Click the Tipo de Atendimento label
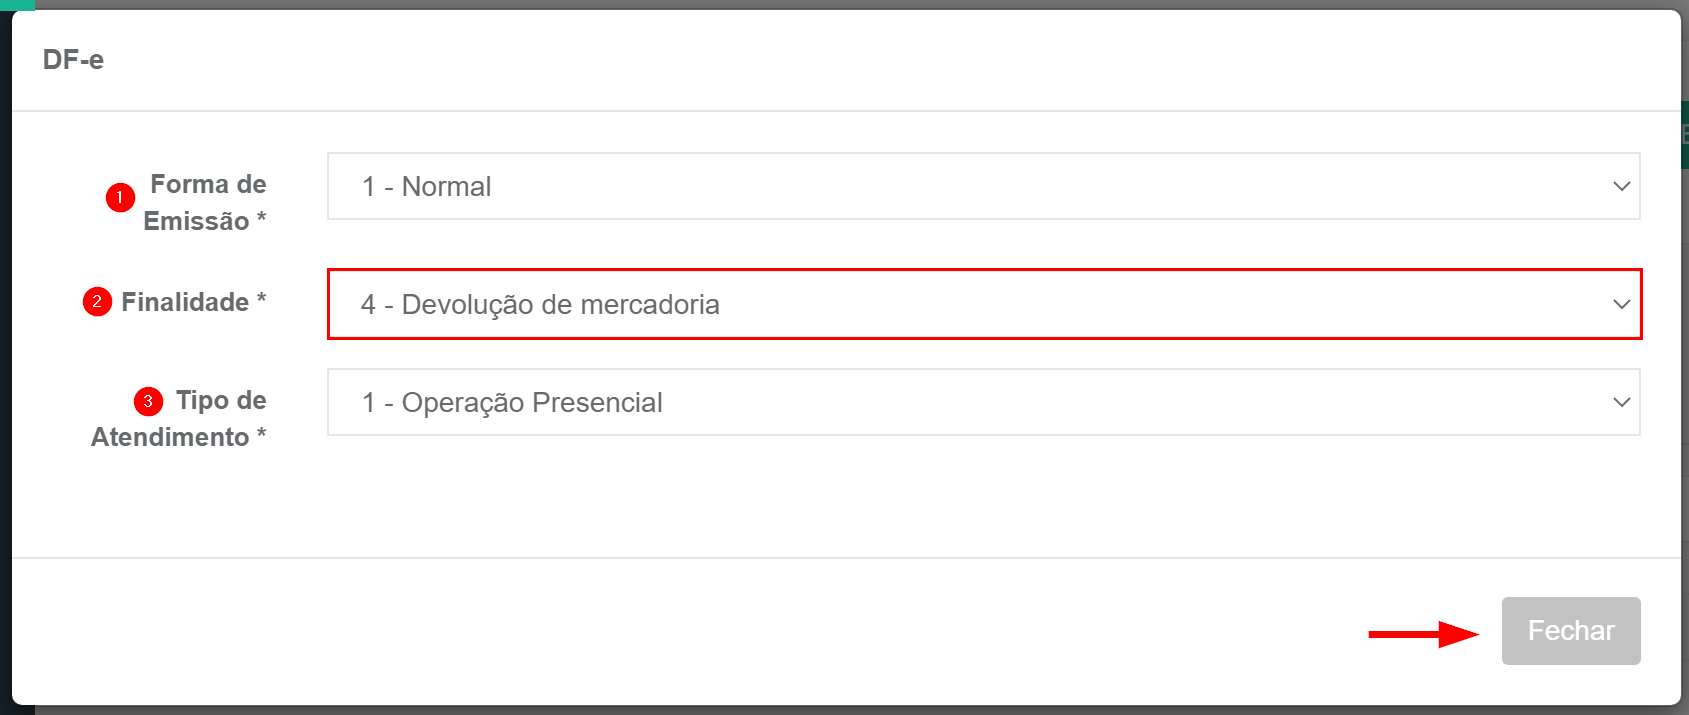Screen dimensions: 1689x715 coord(180,419)
